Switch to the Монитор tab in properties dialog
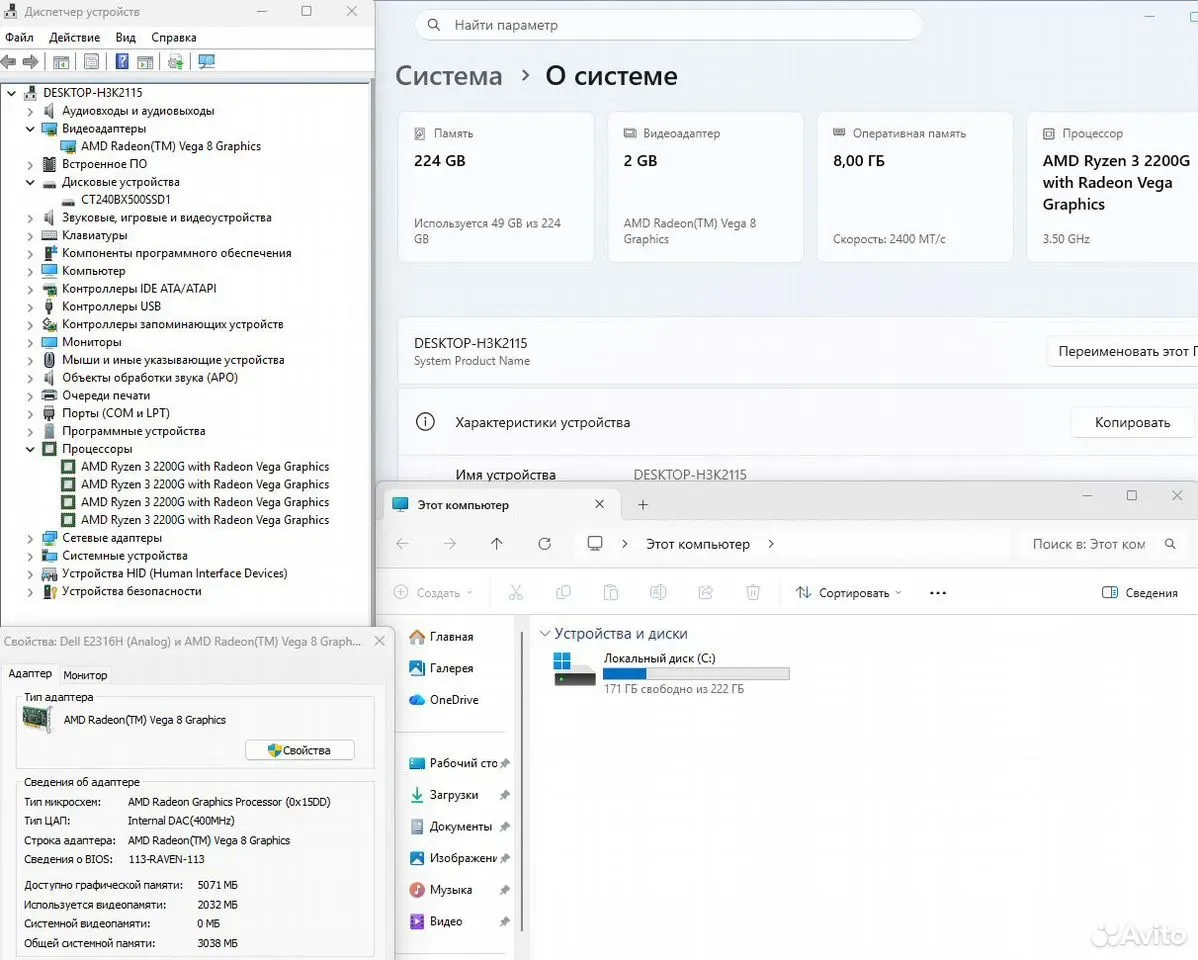 [85, 675]
